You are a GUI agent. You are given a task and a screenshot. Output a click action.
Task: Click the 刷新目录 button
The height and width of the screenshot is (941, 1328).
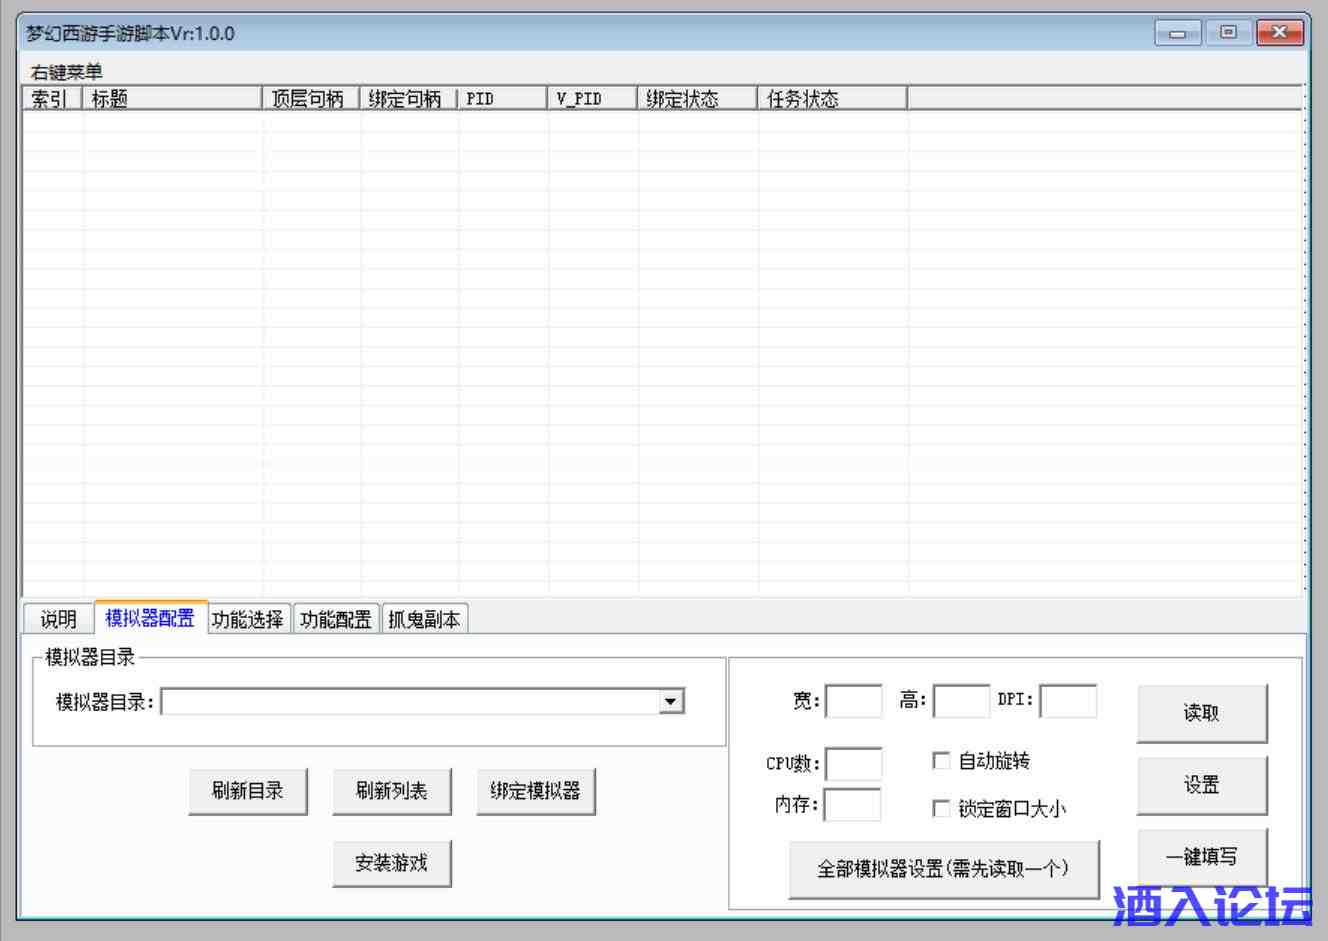[x=248, y=791]
